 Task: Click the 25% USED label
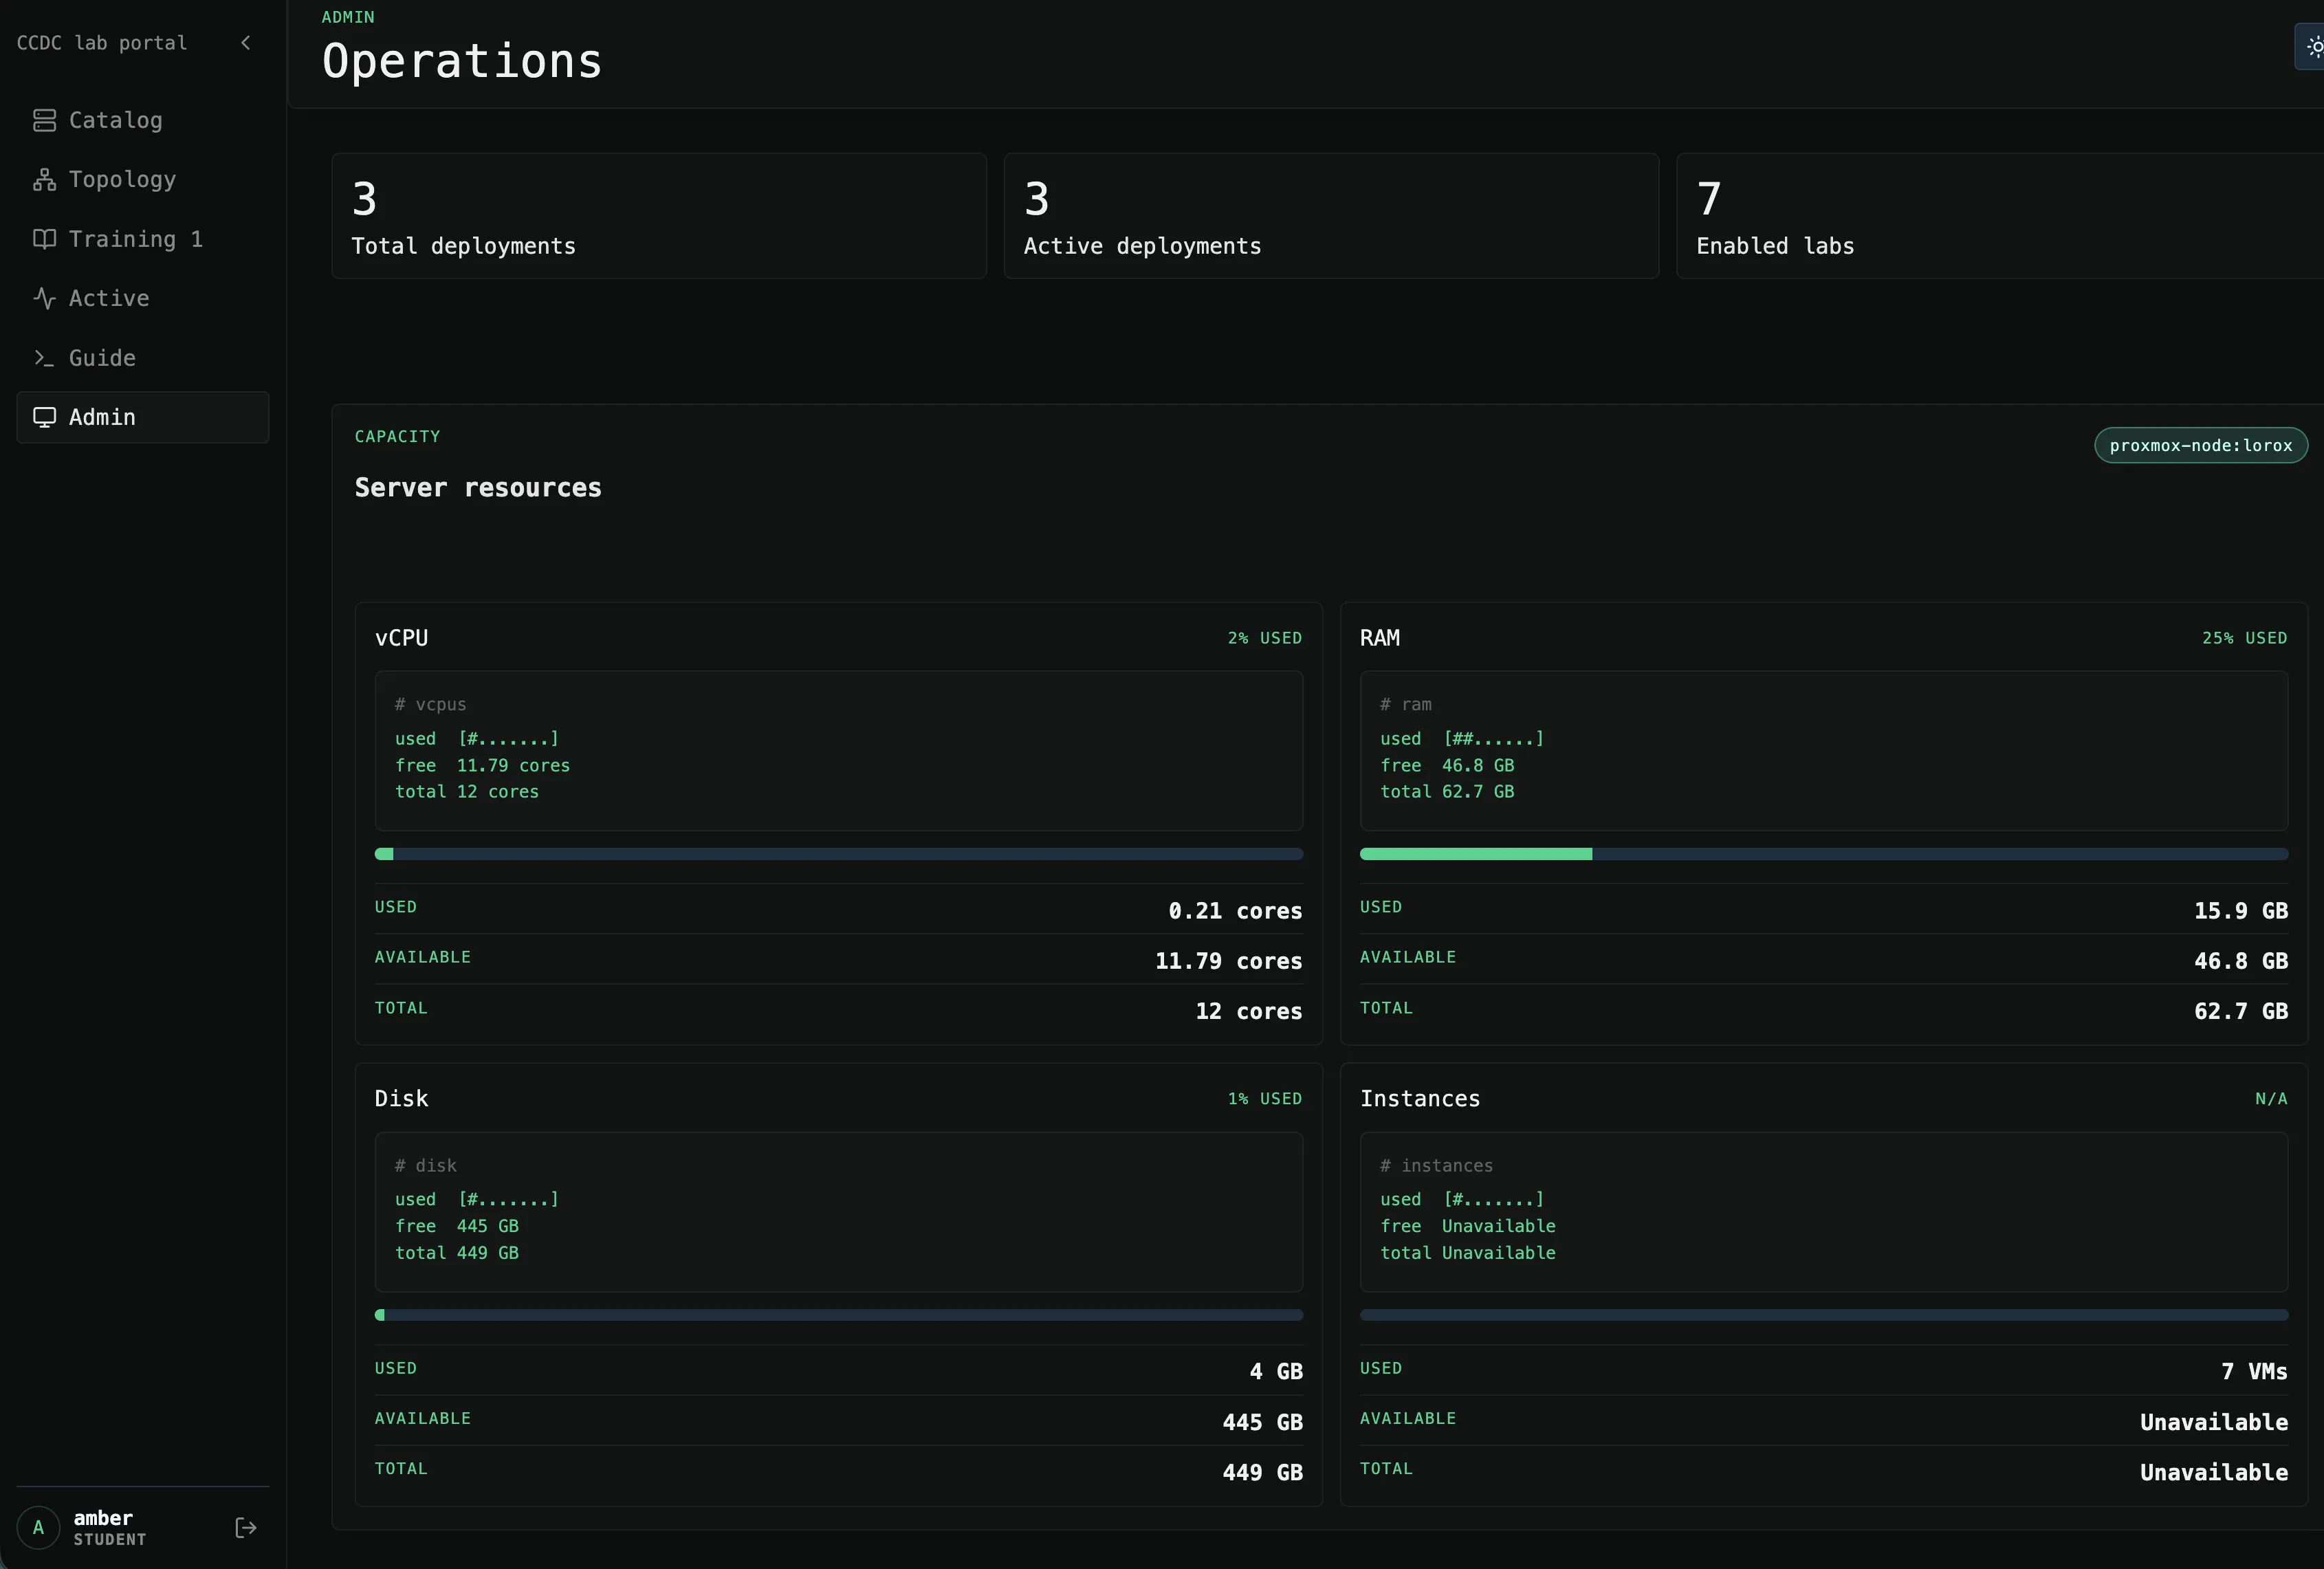point(2245,638)
